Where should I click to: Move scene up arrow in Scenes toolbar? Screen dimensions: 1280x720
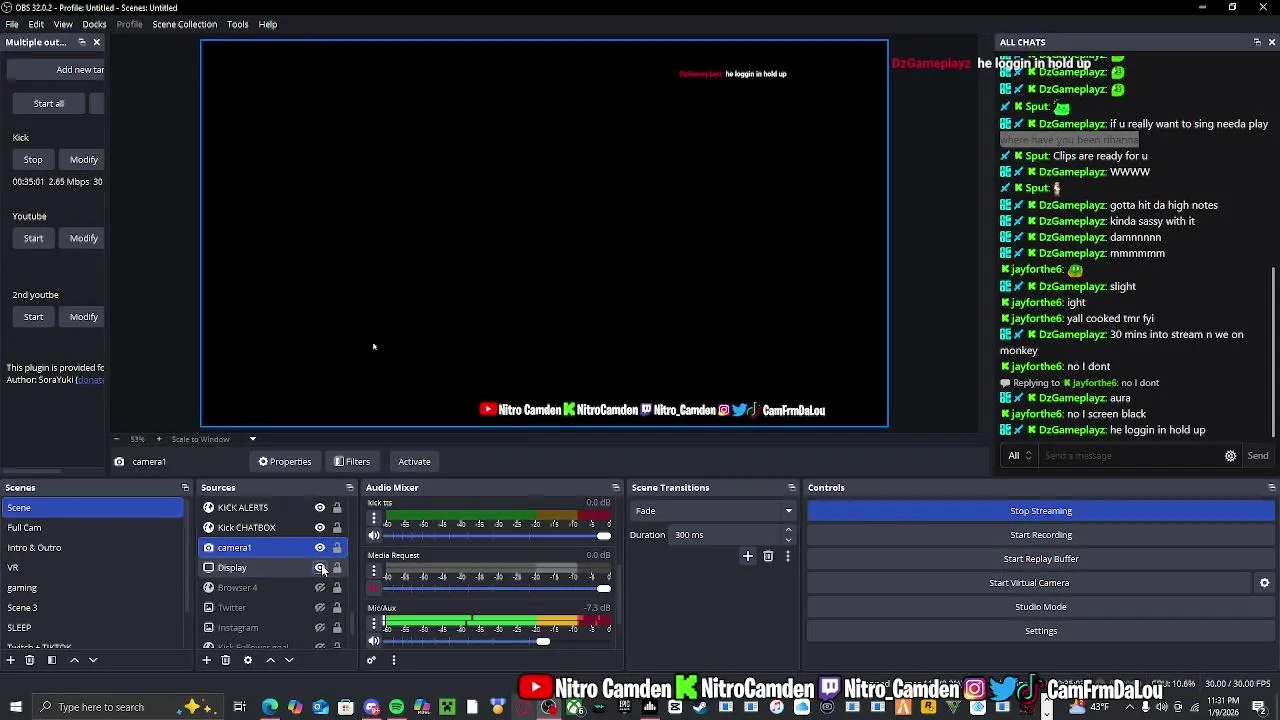tap(74, 660)
